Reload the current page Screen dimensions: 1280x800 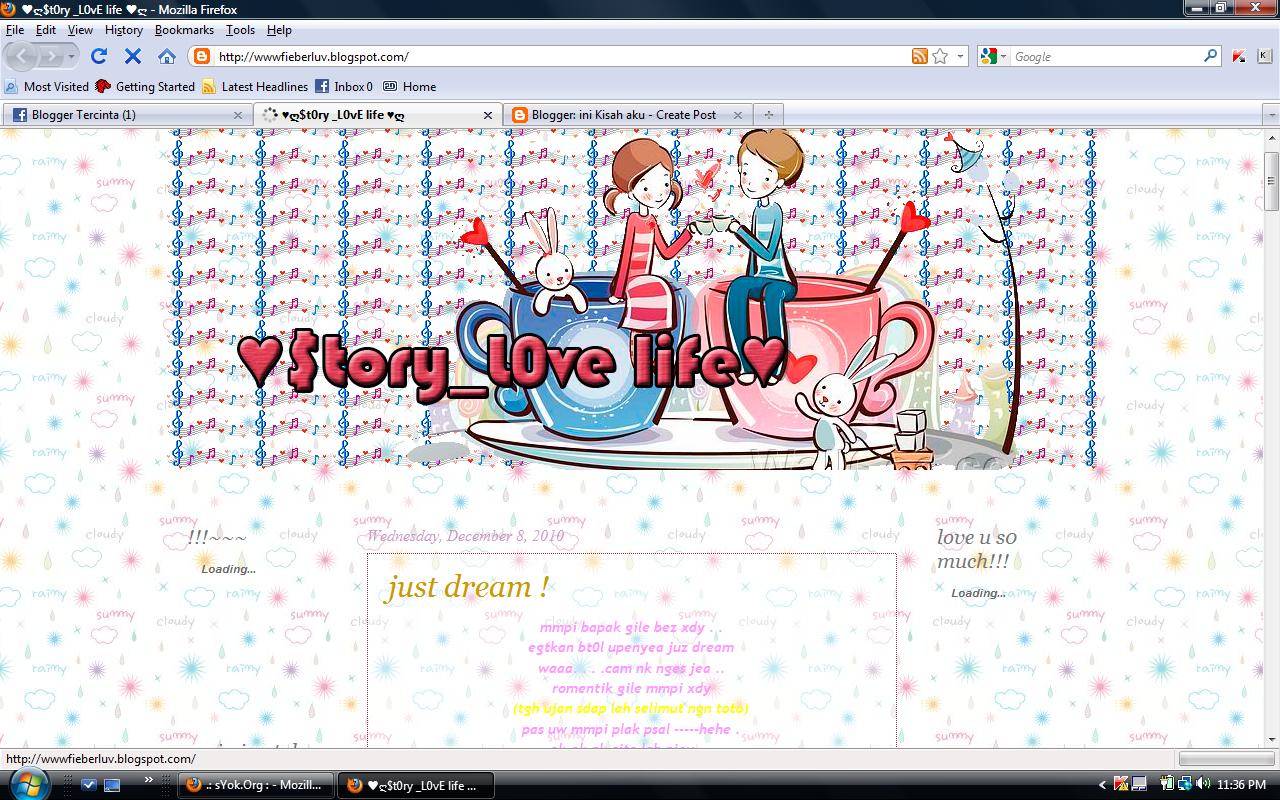(98, 56)
